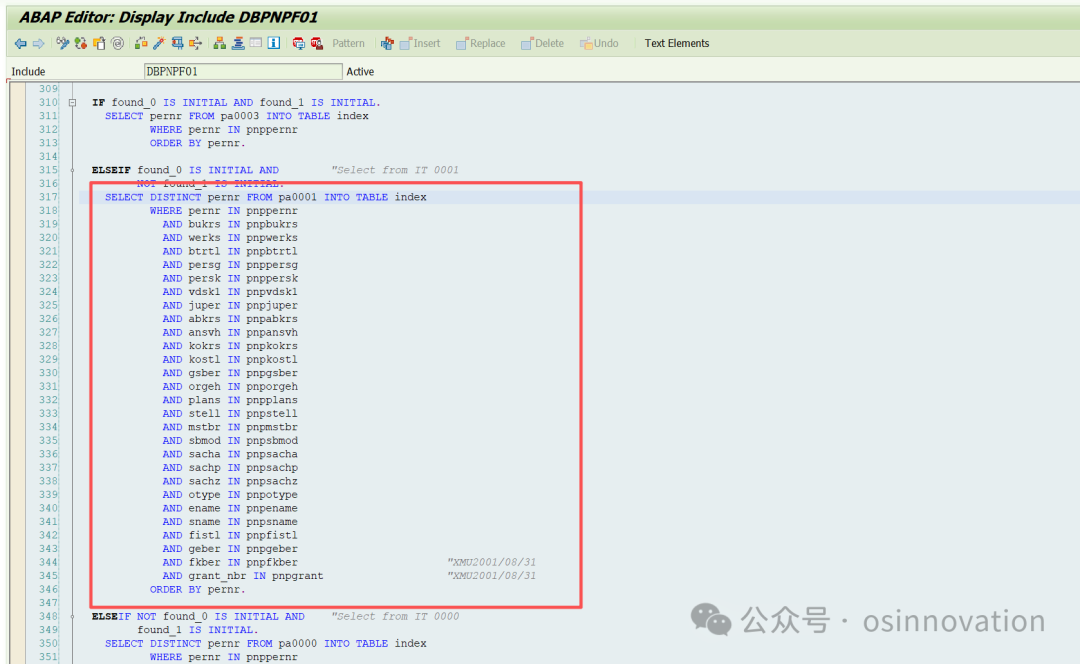Click the Pattern toolbar button
The height and width of the screenshot is (664, 1080).
(x=349, y=43)
